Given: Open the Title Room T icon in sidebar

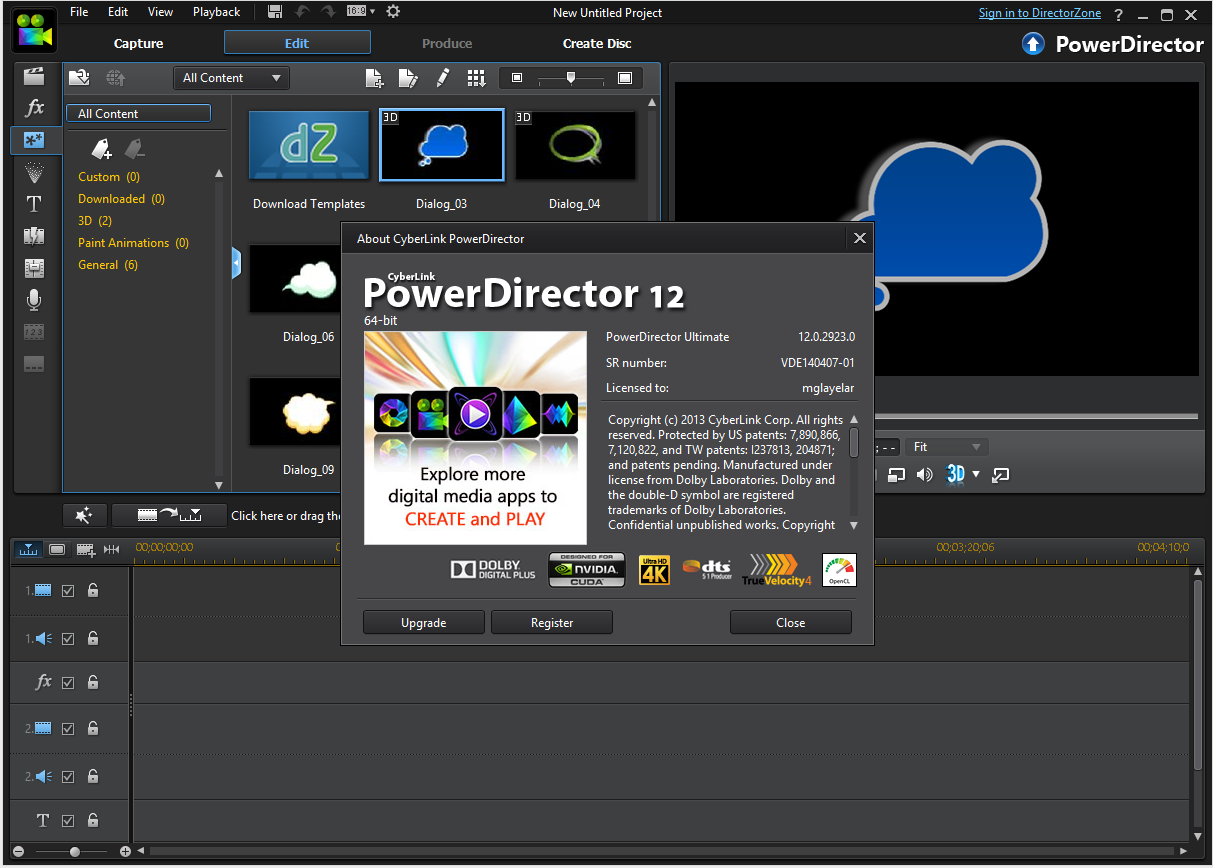Looking at the screenshot, I should pos(34,204).
